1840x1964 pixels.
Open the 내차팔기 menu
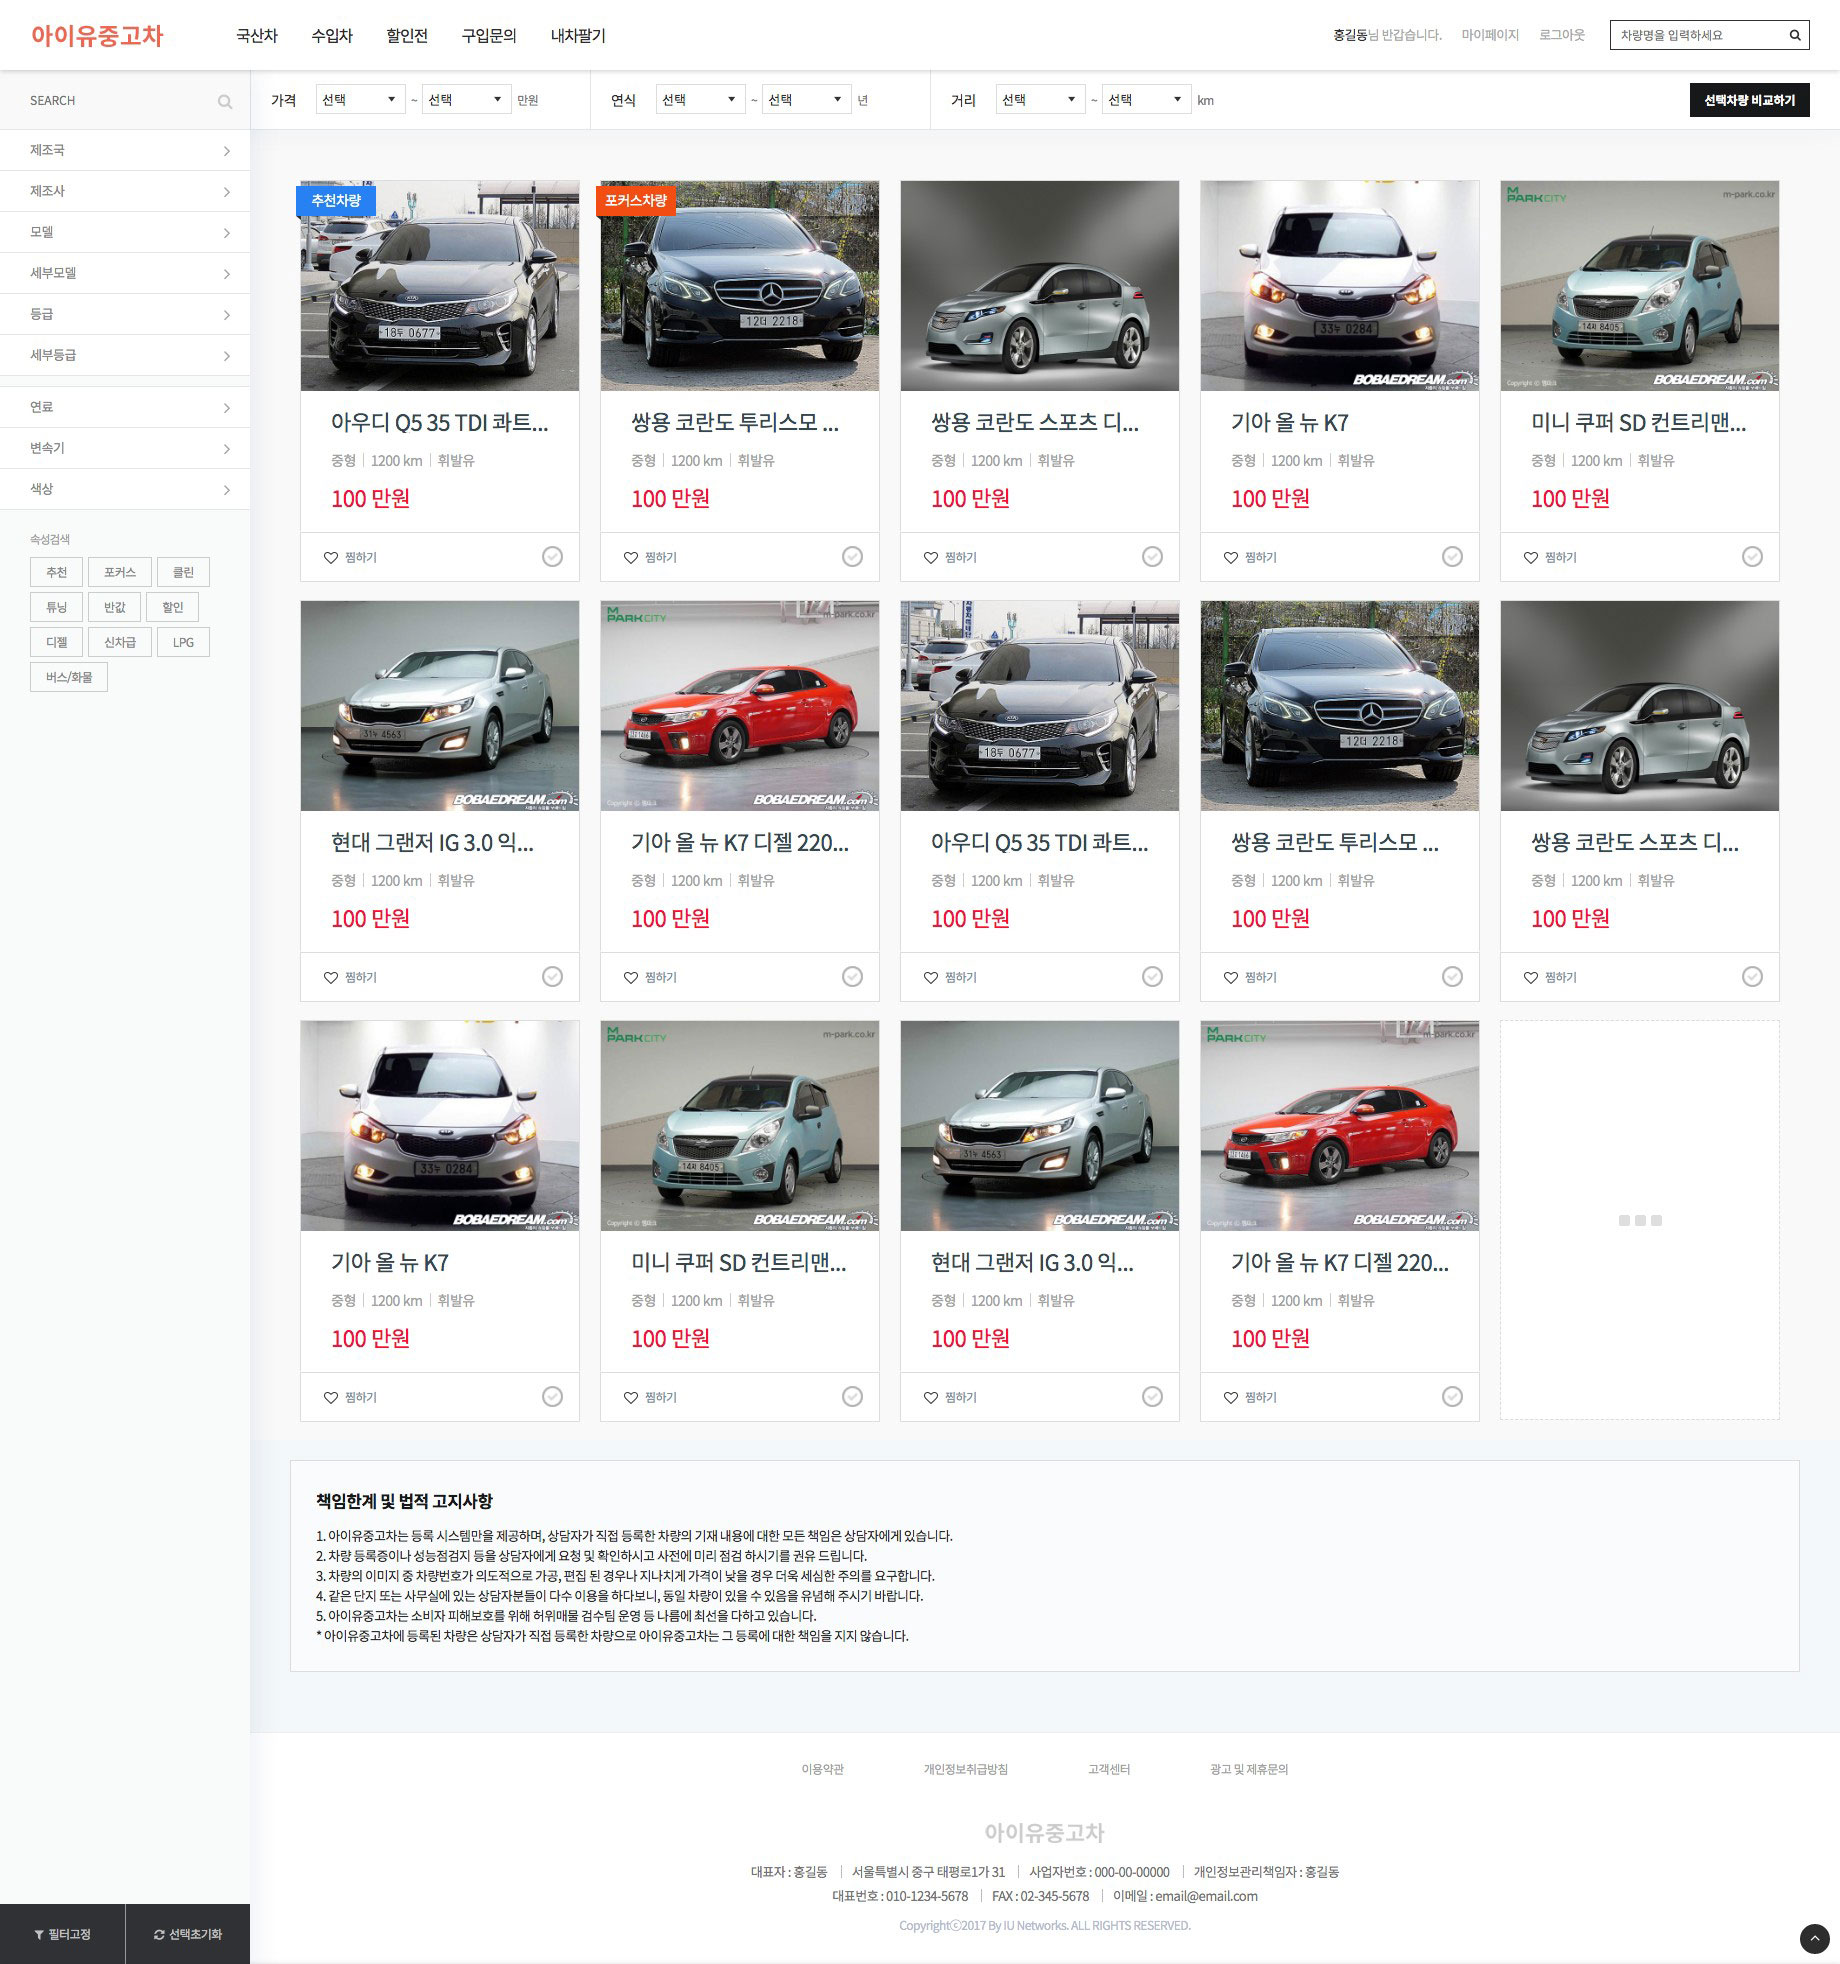click(x=578, y=36)
